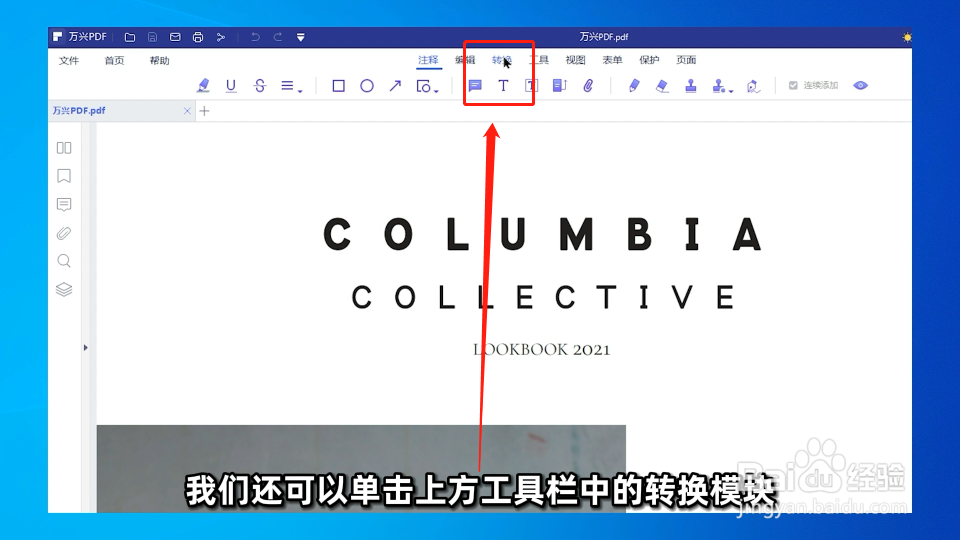Select the Text box tool
The width and height of the screenshot is (960, 540).
pos(531,86)
